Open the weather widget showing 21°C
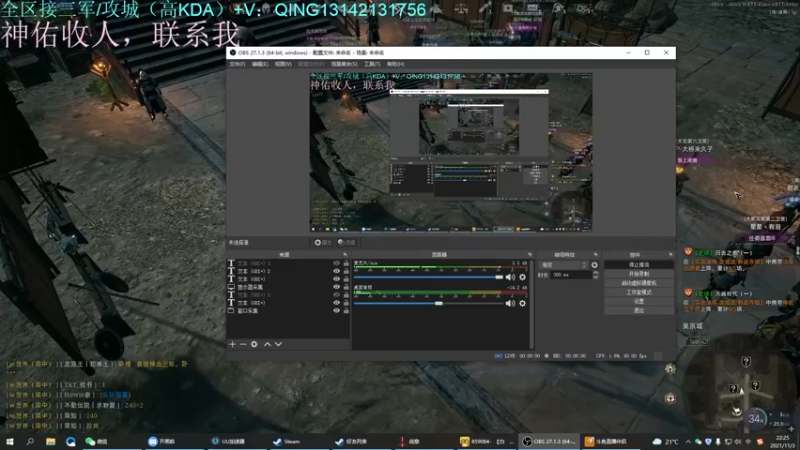The width and height of the screenshot is (800, 450). pyautogui.click(x=665, y=441)
